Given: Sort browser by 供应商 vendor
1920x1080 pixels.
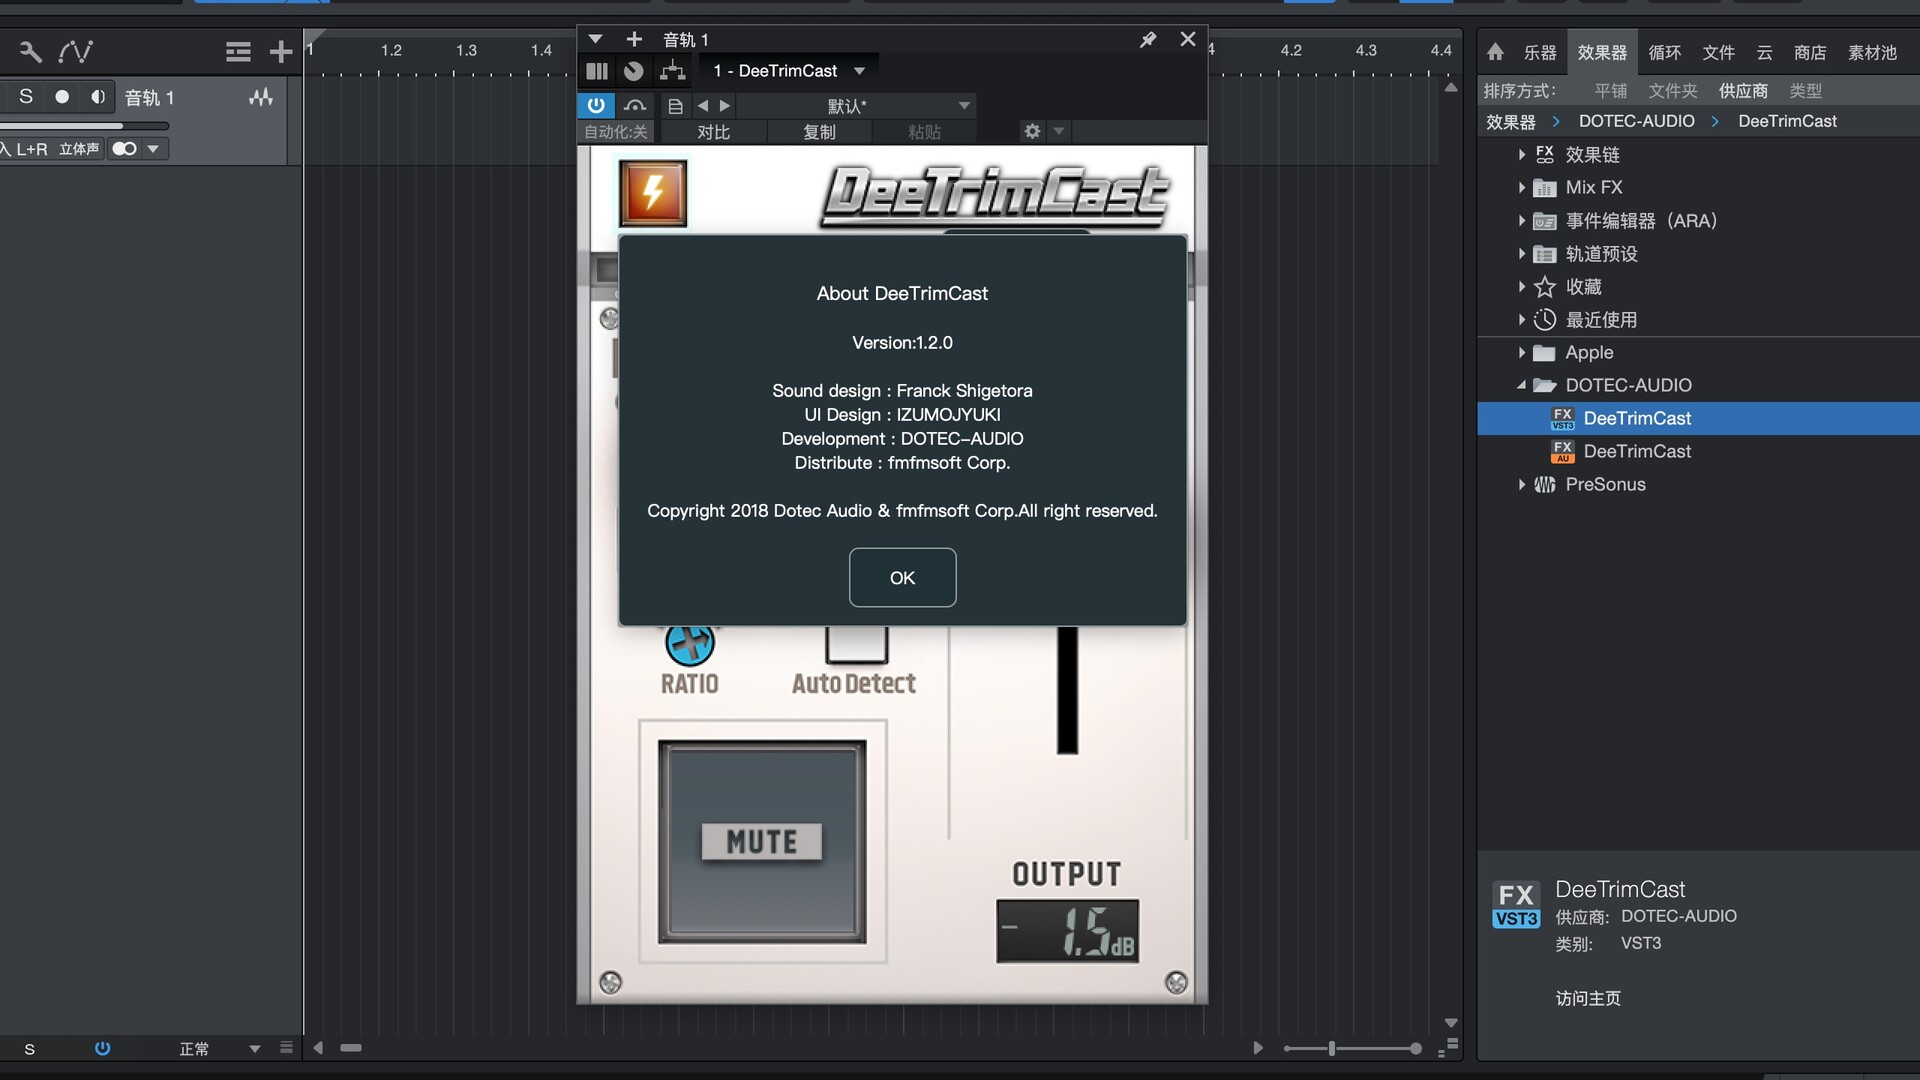Looking at the screenshot, I should (1743, 91).
